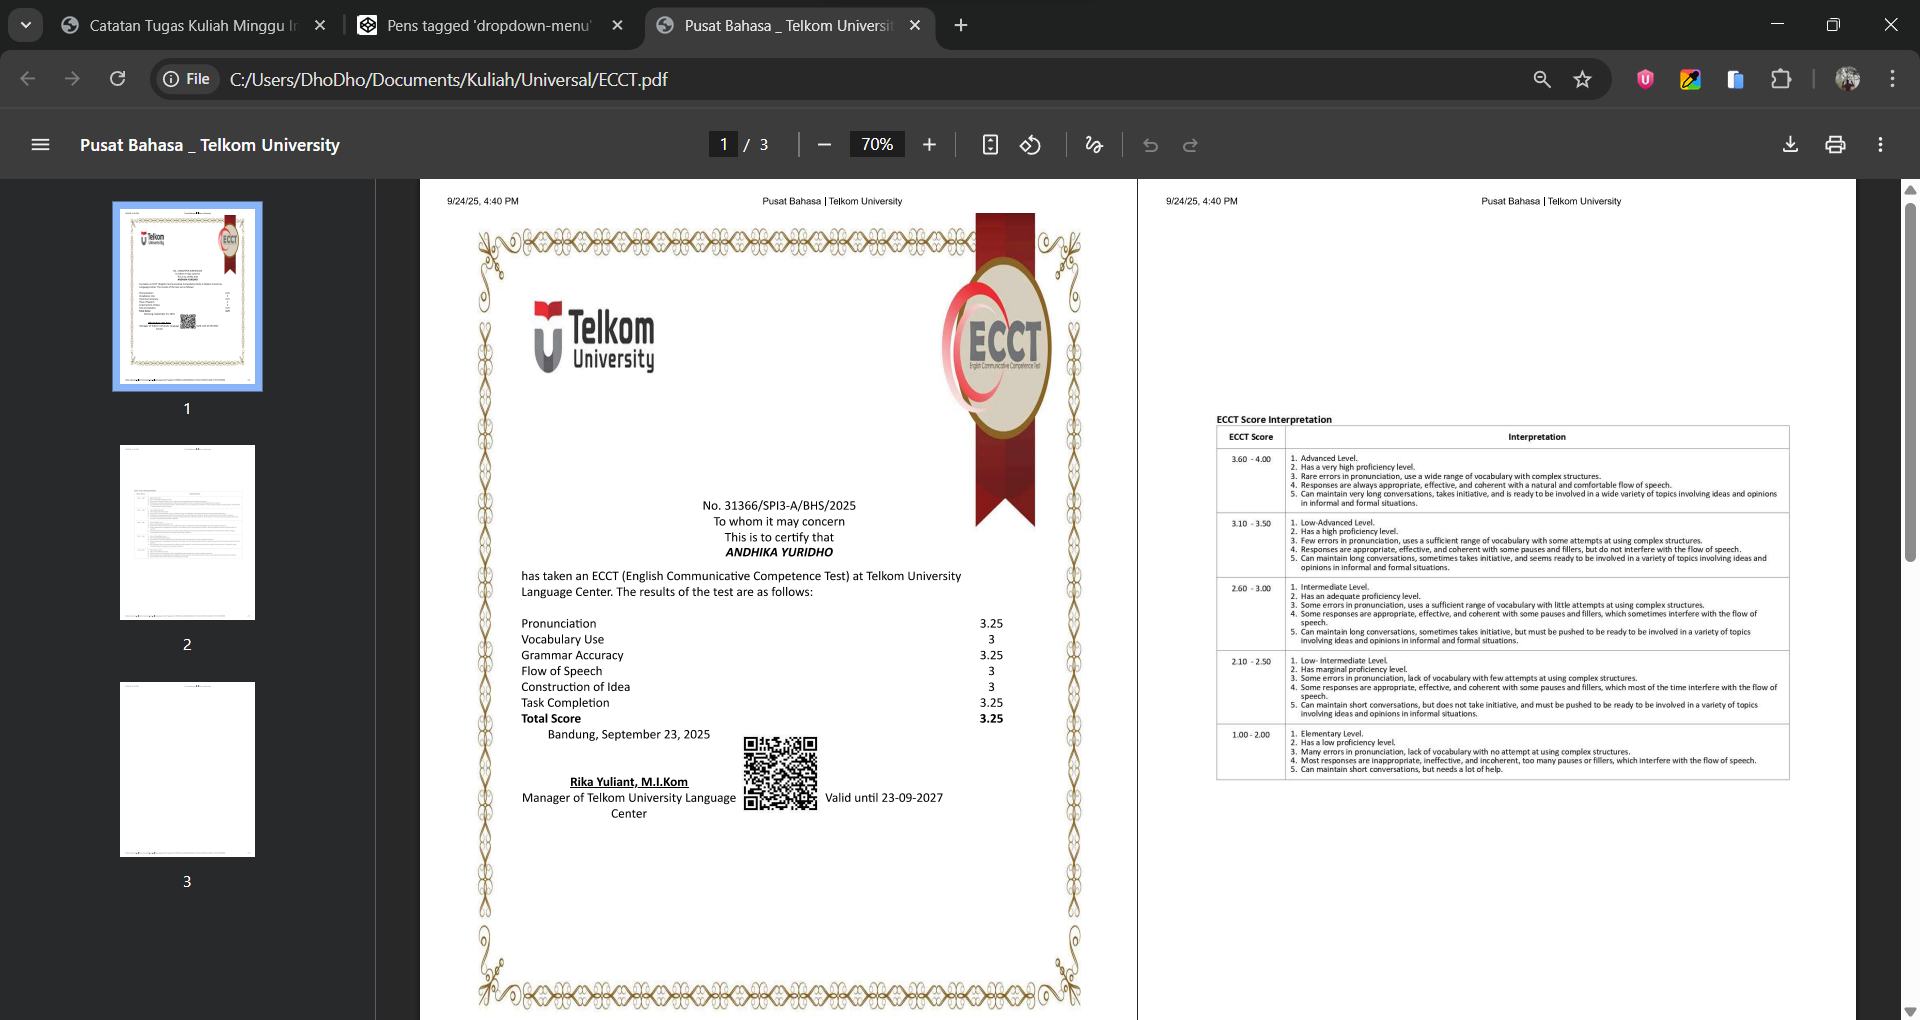Toggle the PDF sidebar menu icon
Screen dimensions: 1920x1020
click(40, 145)
